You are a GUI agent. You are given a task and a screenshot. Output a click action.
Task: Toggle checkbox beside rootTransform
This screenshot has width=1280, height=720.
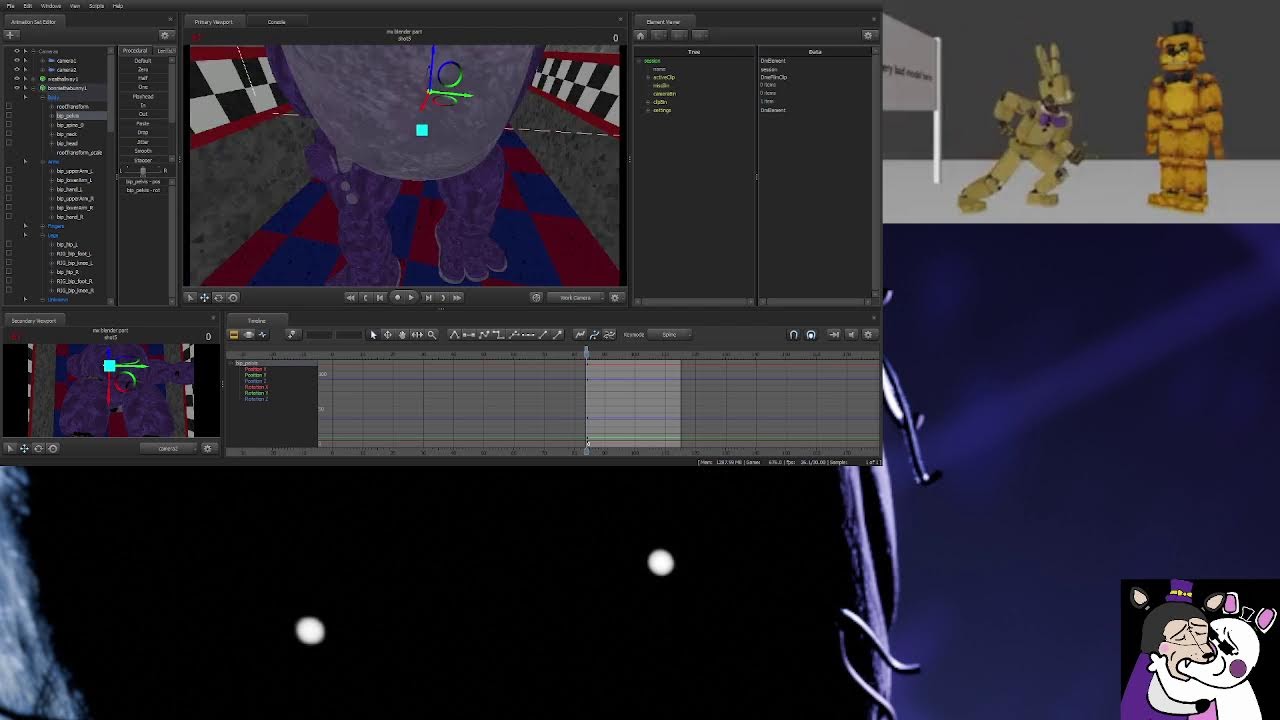pyautogui.click(x=9, y=106)
